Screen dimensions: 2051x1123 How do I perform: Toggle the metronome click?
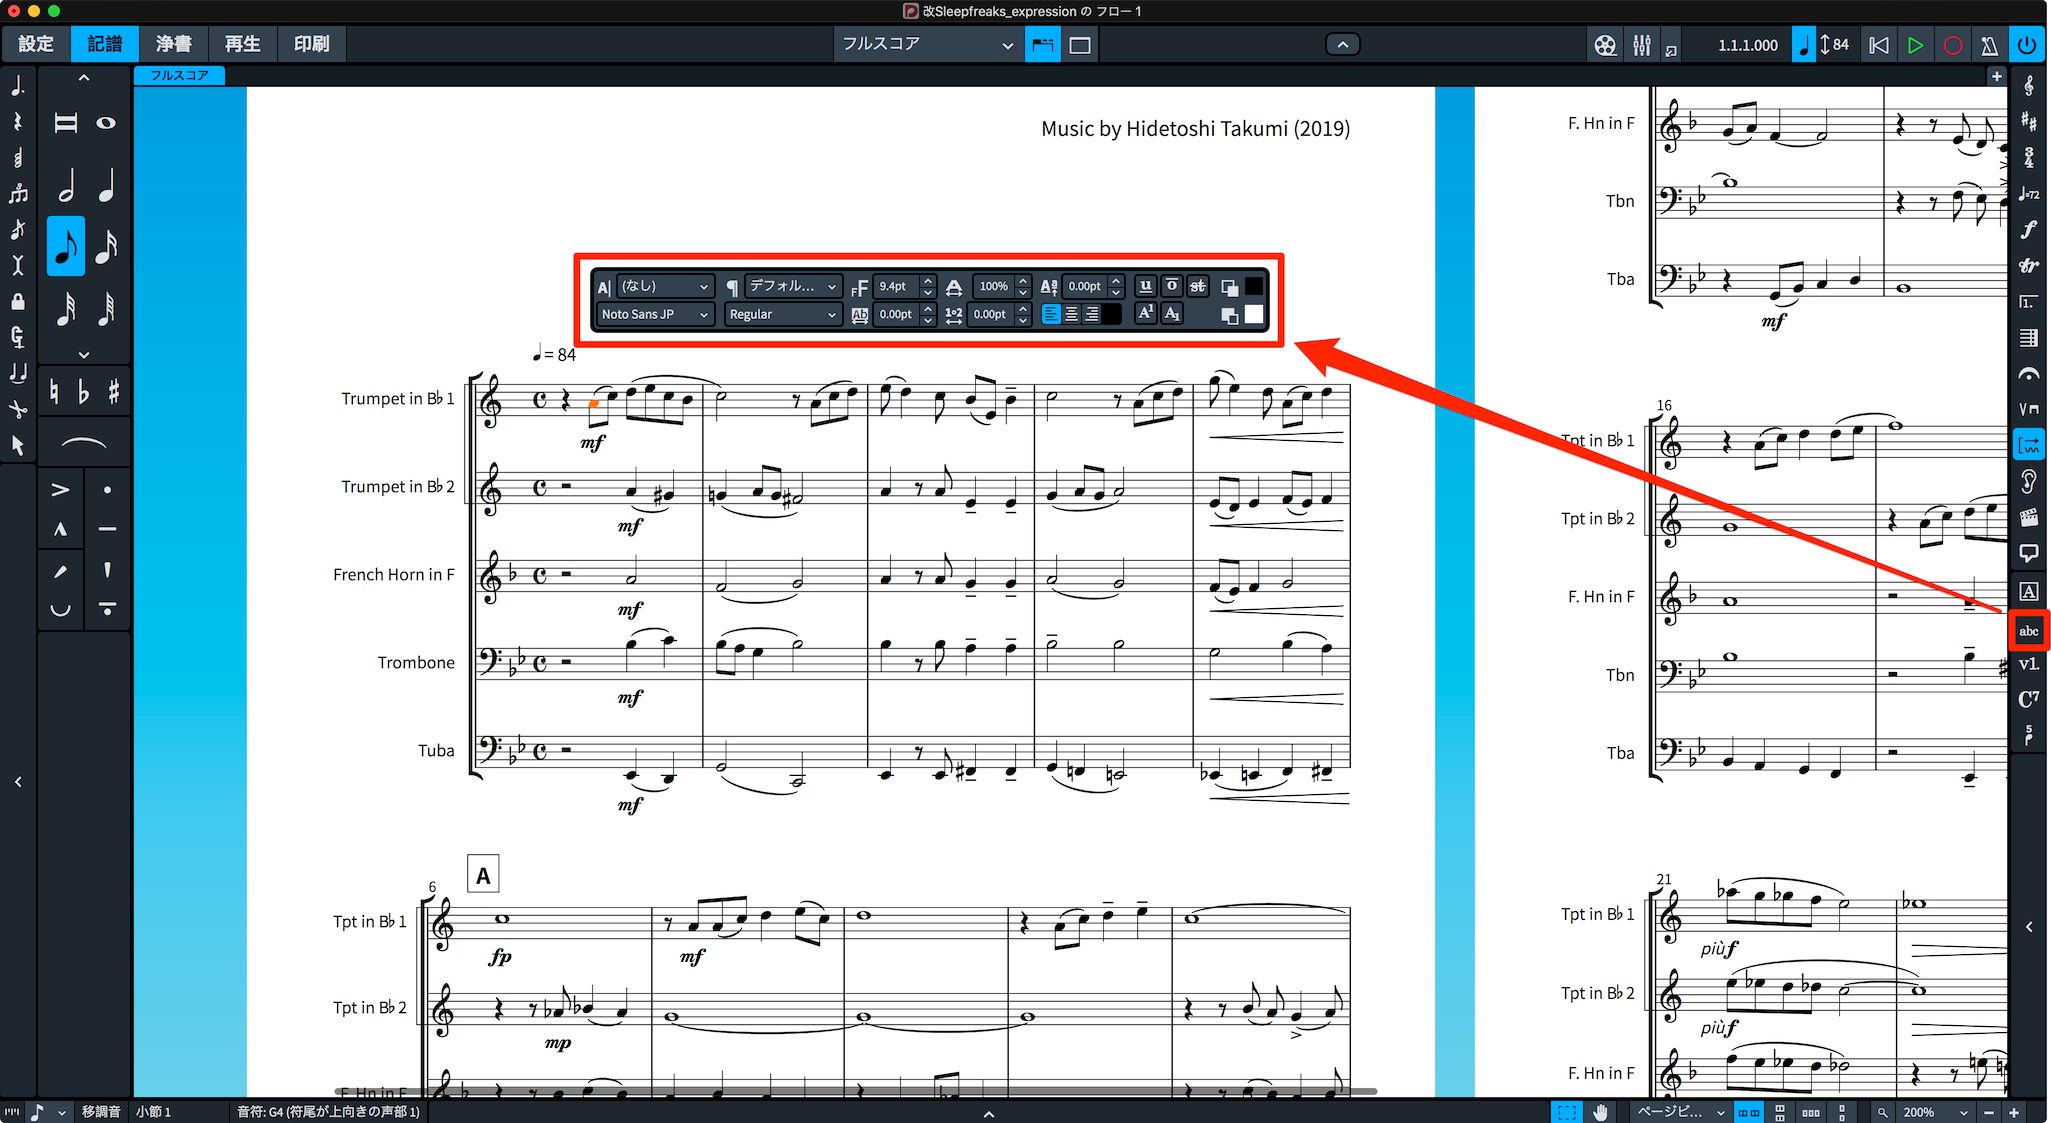(1989, 45)
